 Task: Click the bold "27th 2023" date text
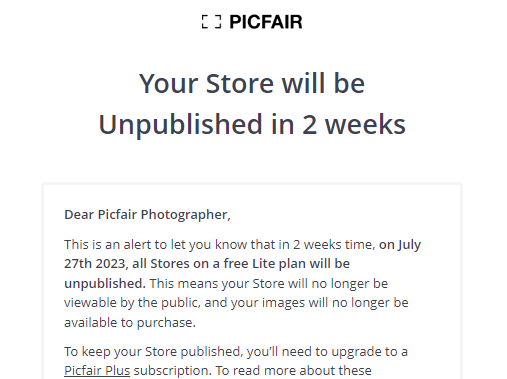94,264
